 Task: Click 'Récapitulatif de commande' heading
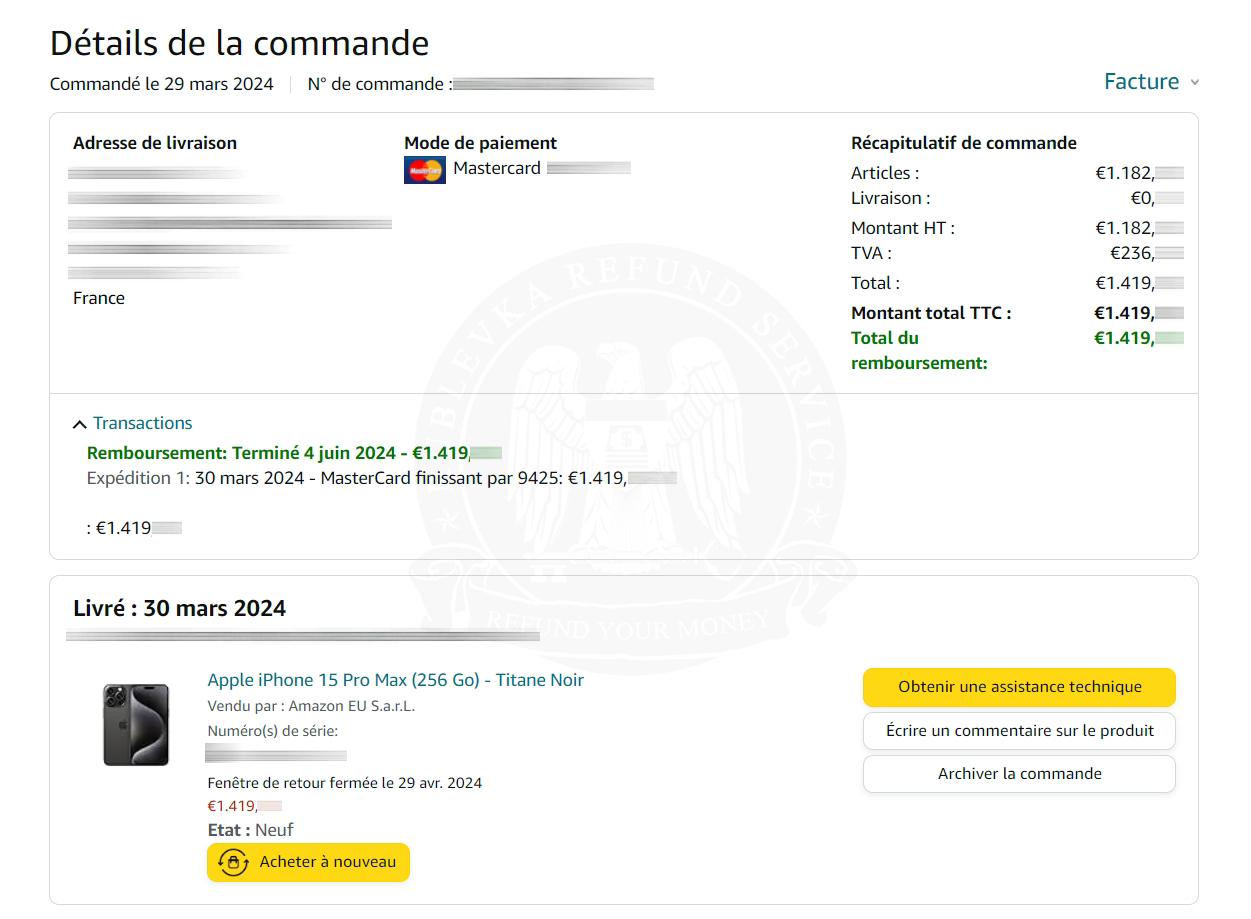(x=964, y=143)
